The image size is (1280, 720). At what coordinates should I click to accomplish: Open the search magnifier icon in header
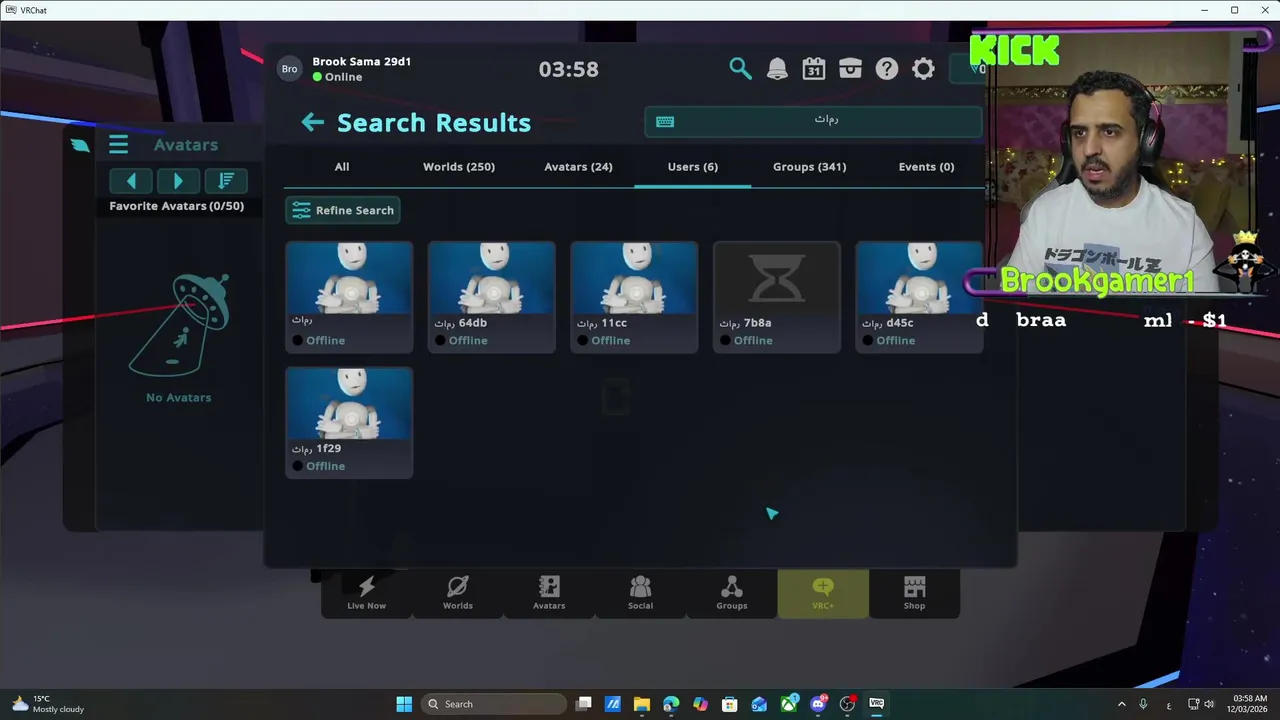click(740, 69)
